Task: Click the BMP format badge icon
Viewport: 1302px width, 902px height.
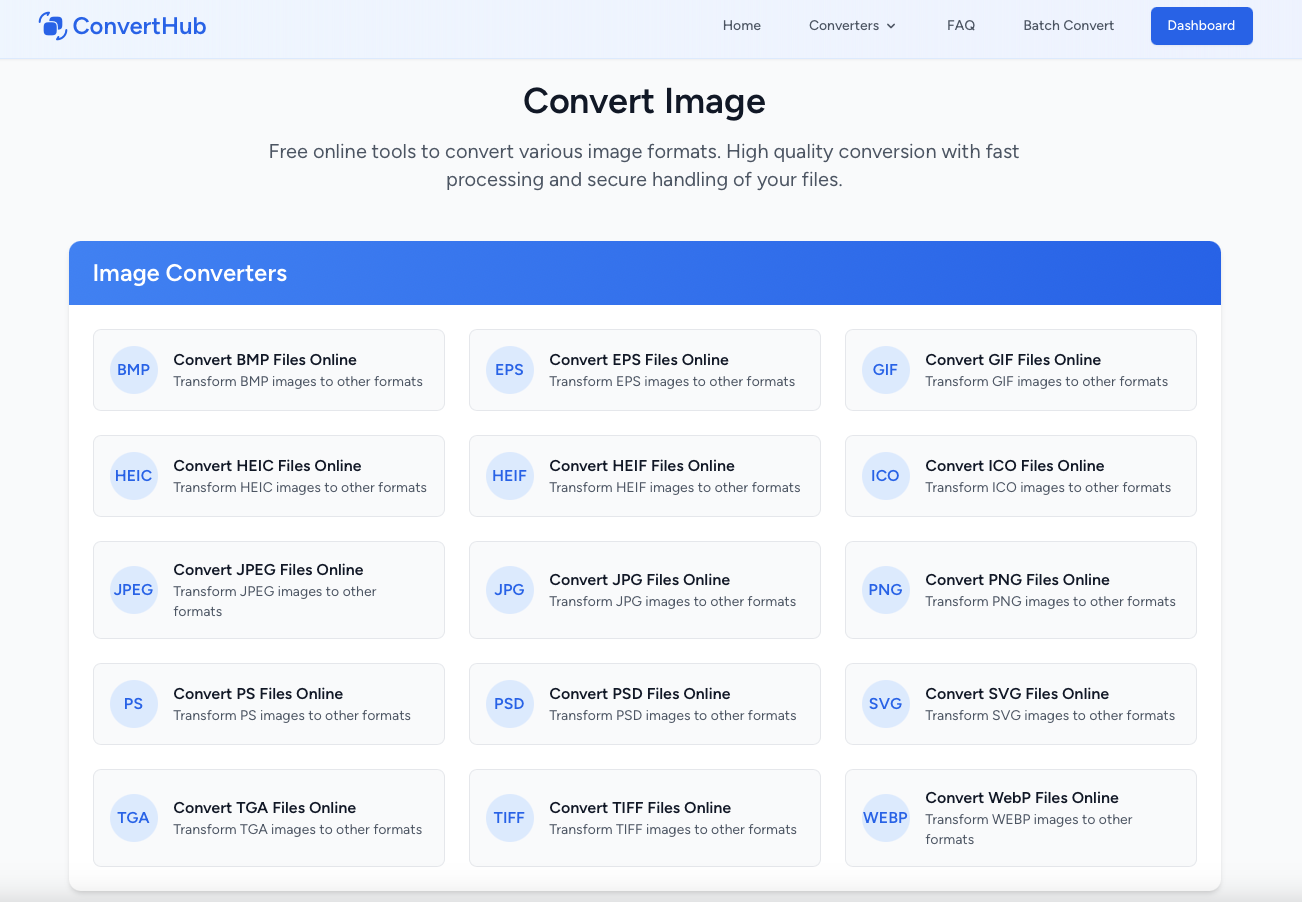Action: pyautogui.click(x=134, y=370)
